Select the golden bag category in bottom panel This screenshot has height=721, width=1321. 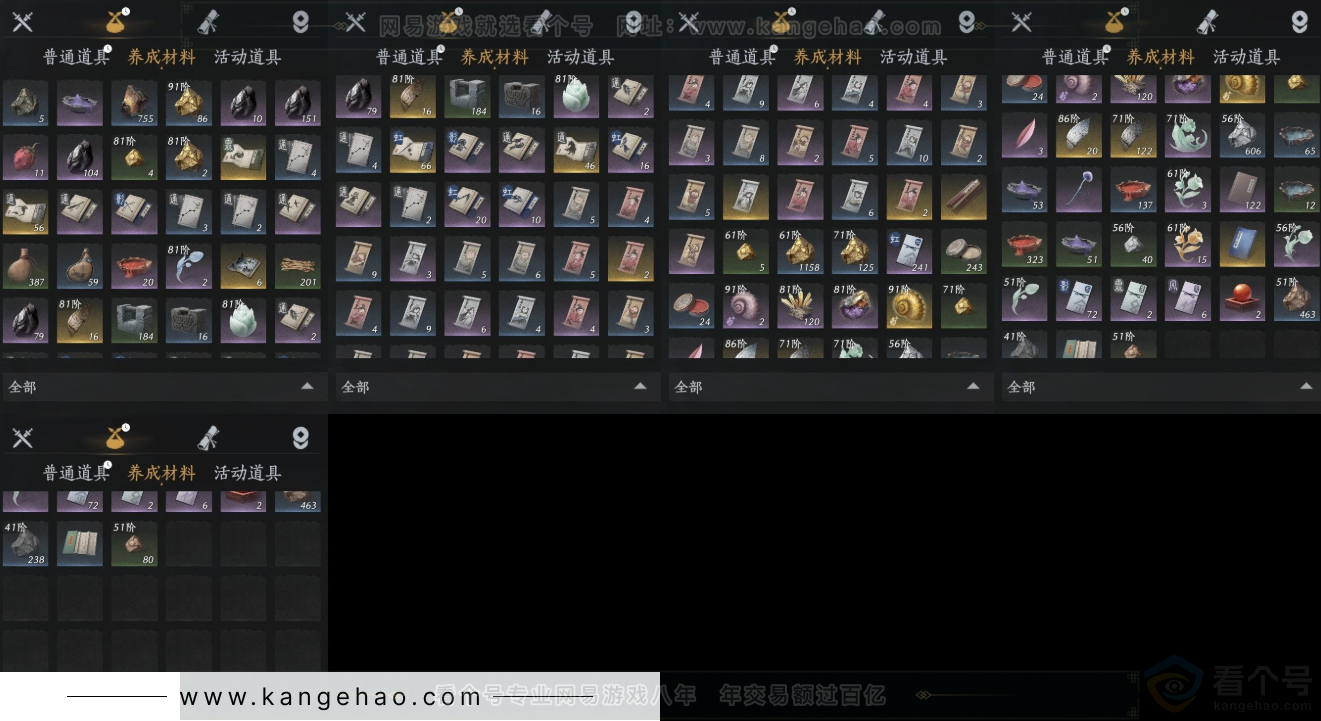click(116, 437)
